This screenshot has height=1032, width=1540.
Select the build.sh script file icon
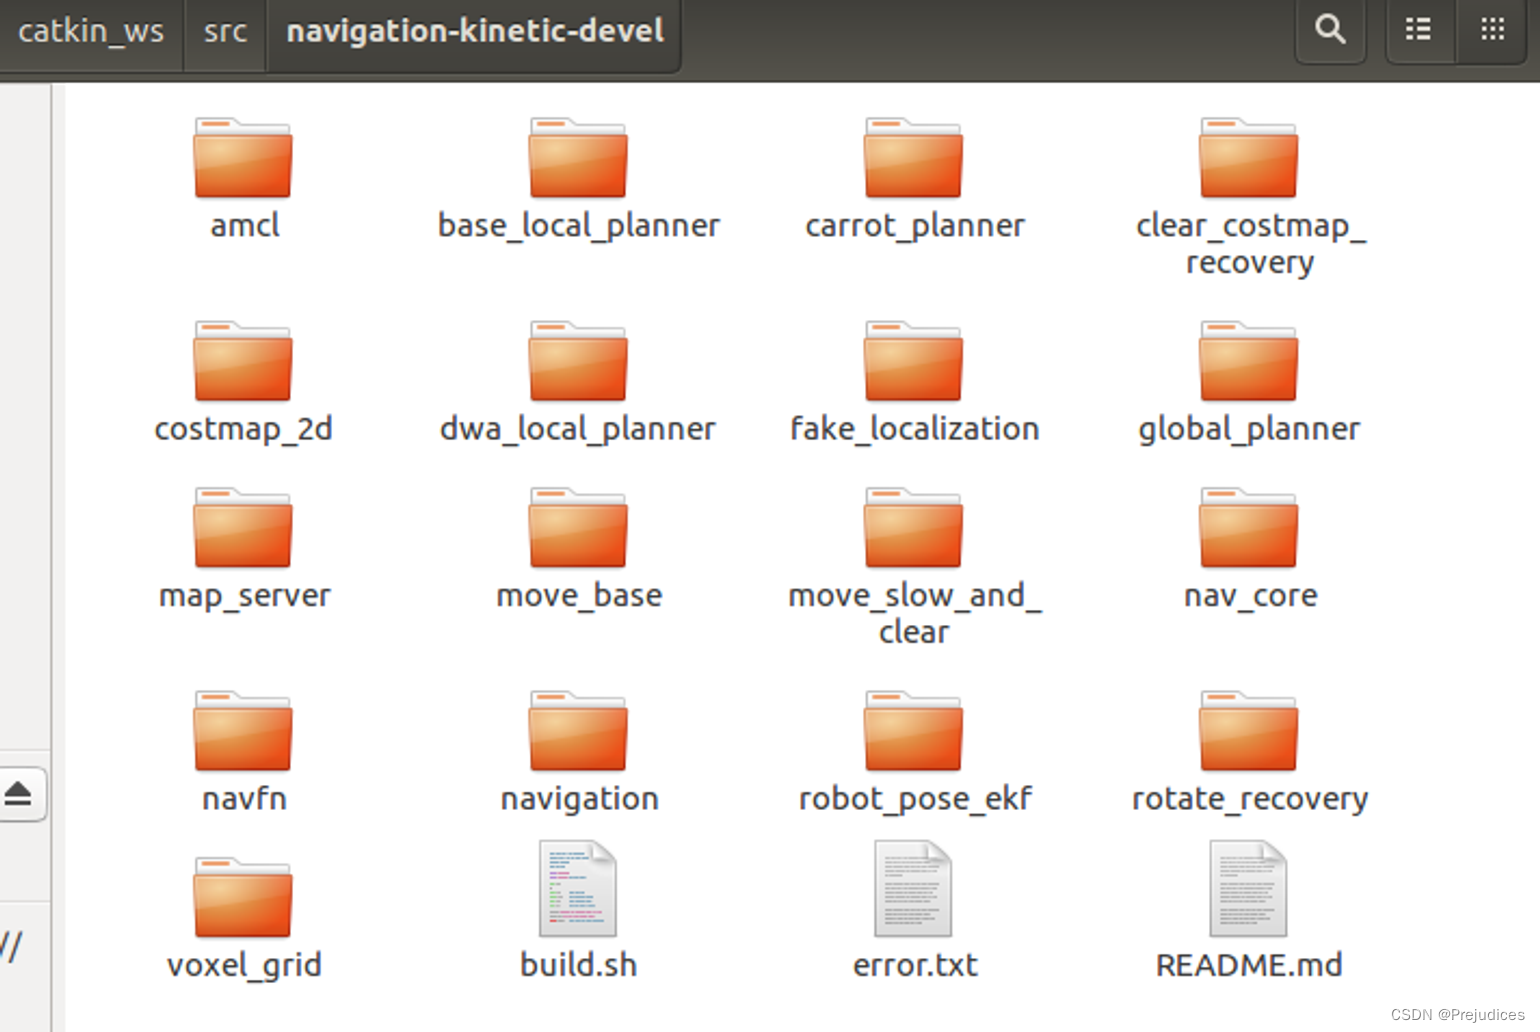click(578, 888)
